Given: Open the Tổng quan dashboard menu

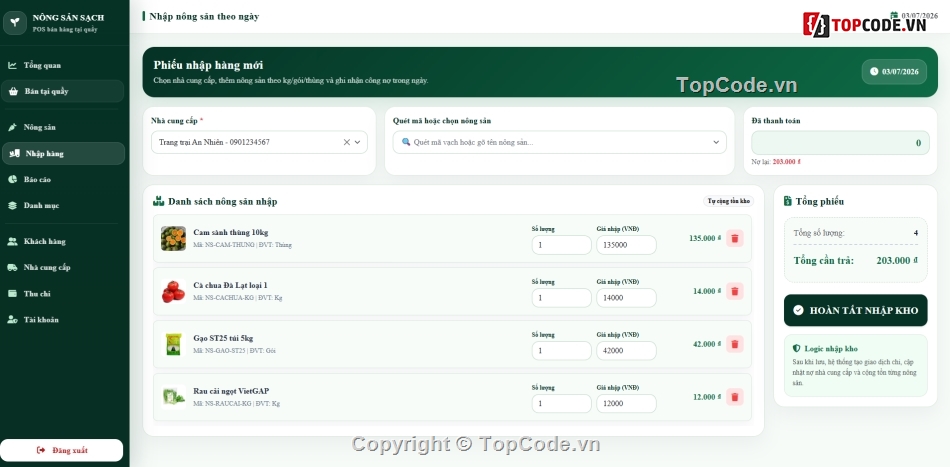Looking at the screenshot, I should (63, 65).
